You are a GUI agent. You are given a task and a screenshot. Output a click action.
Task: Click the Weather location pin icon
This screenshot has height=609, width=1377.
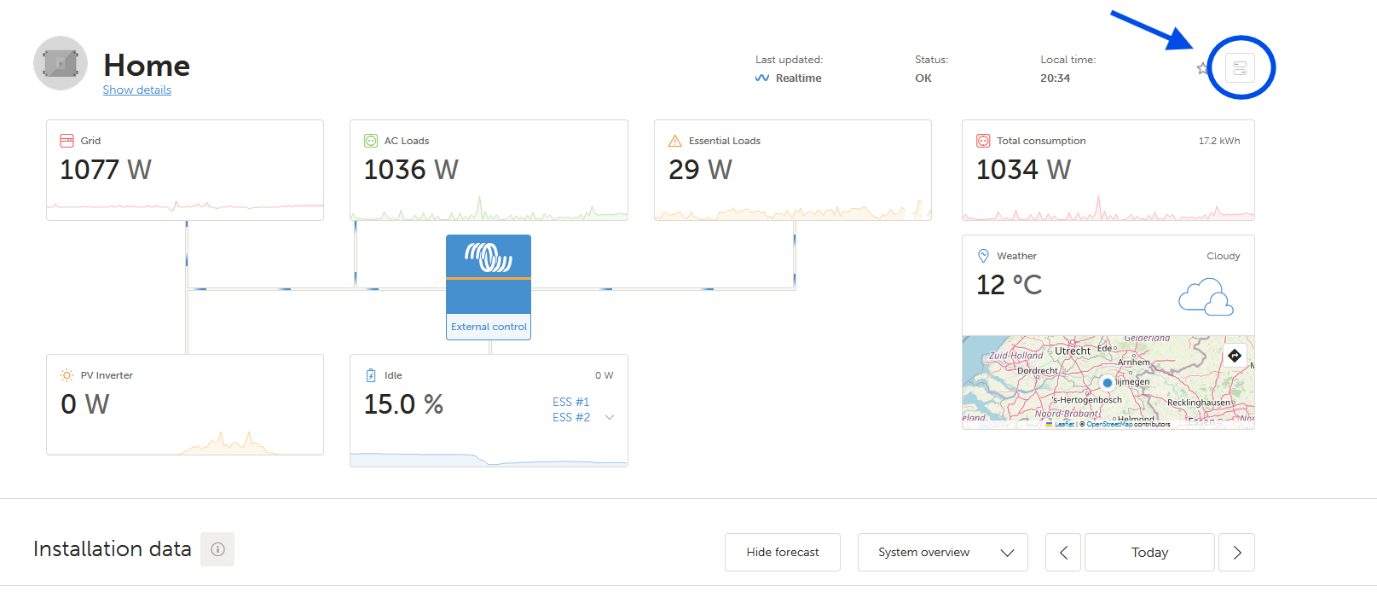(983, 256)
